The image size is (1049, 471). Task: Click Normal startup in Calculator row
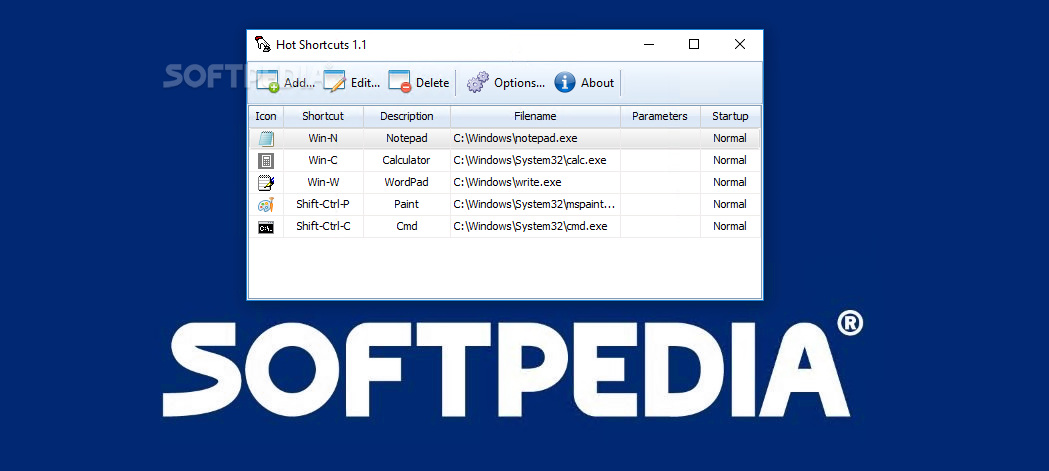pos(730,161)
